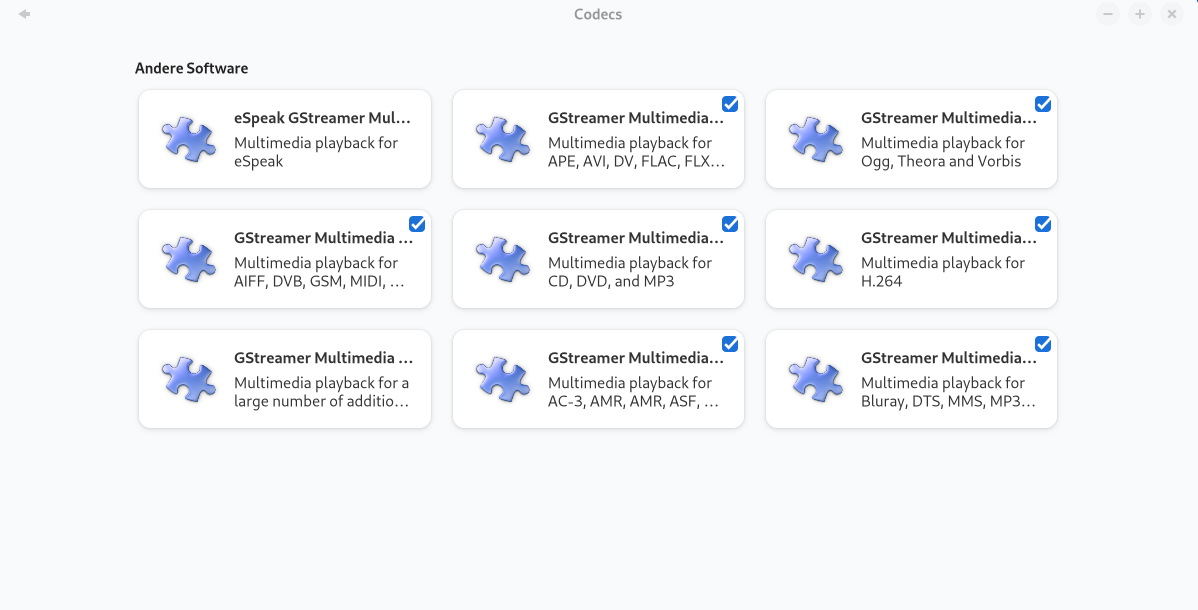Image resolution: width=1198 pixels, height=610 pixels.
Task: Close the Codecs window
Action: pyautogui.click(x=1172, y=14)
